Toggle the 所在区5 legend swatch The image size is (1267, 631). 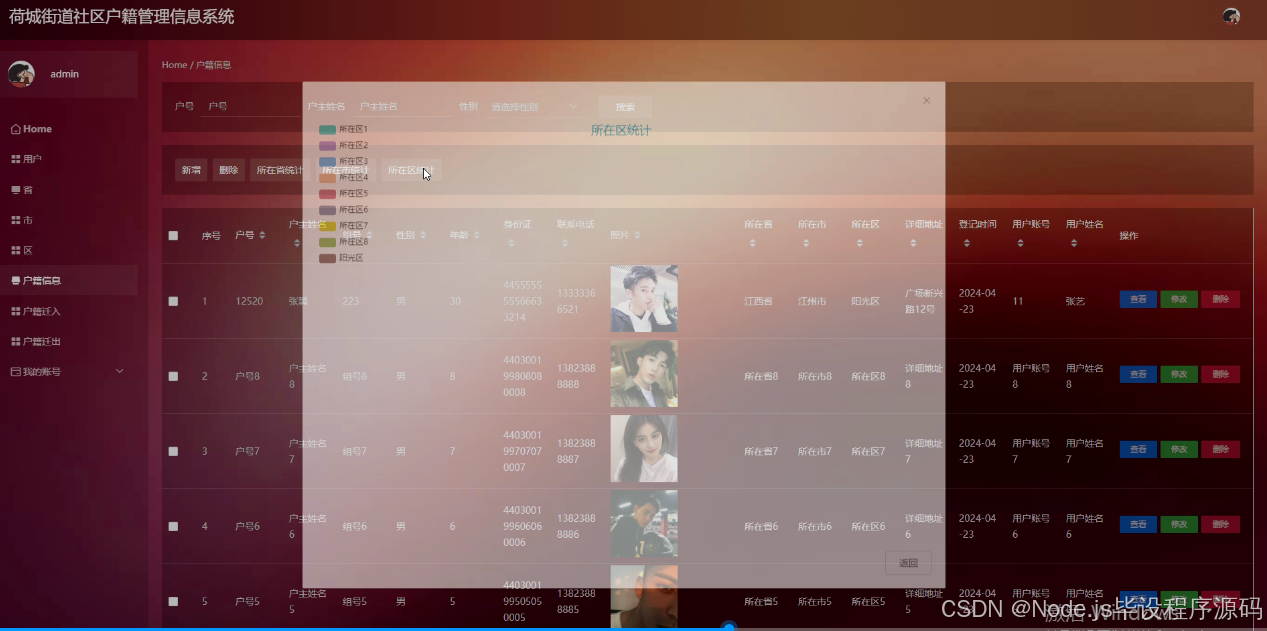pyautogui.click(x=327, y=193)
